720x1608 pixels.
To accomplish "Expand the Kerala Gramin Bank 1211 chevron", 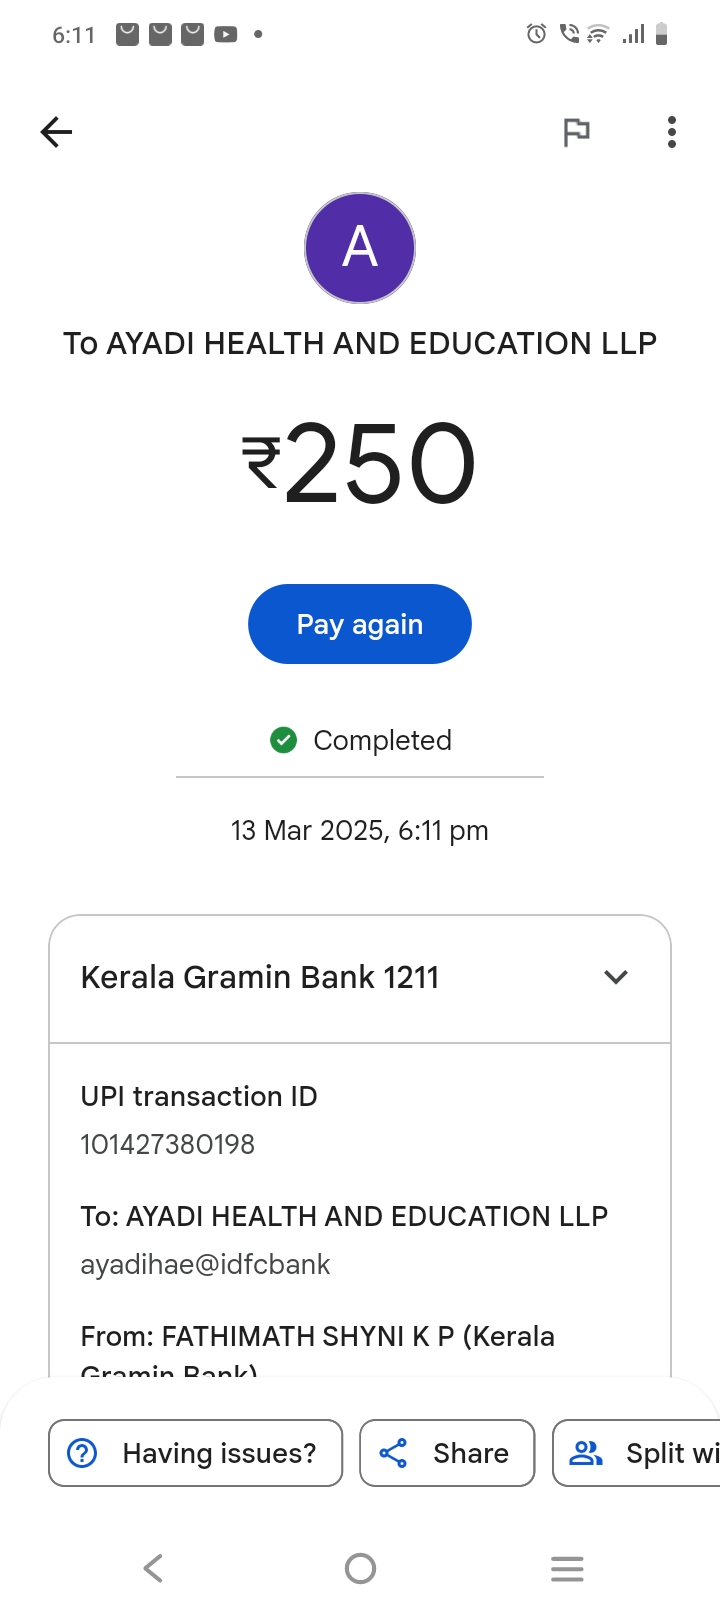I will pyautogui.click(x=616, y=977).
